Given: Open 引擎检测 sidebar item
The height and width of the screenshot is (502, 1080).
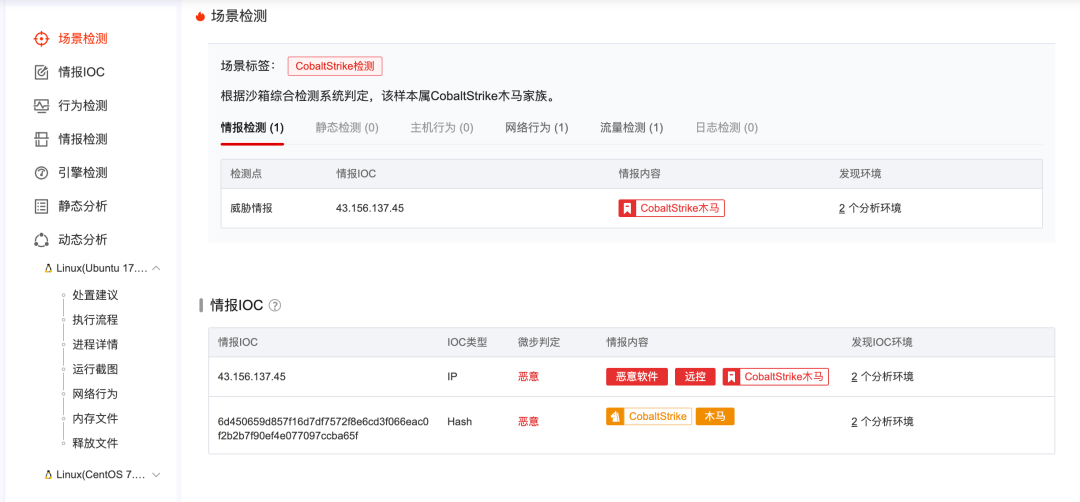Looking at the screenshot, I should click(83, 173).
